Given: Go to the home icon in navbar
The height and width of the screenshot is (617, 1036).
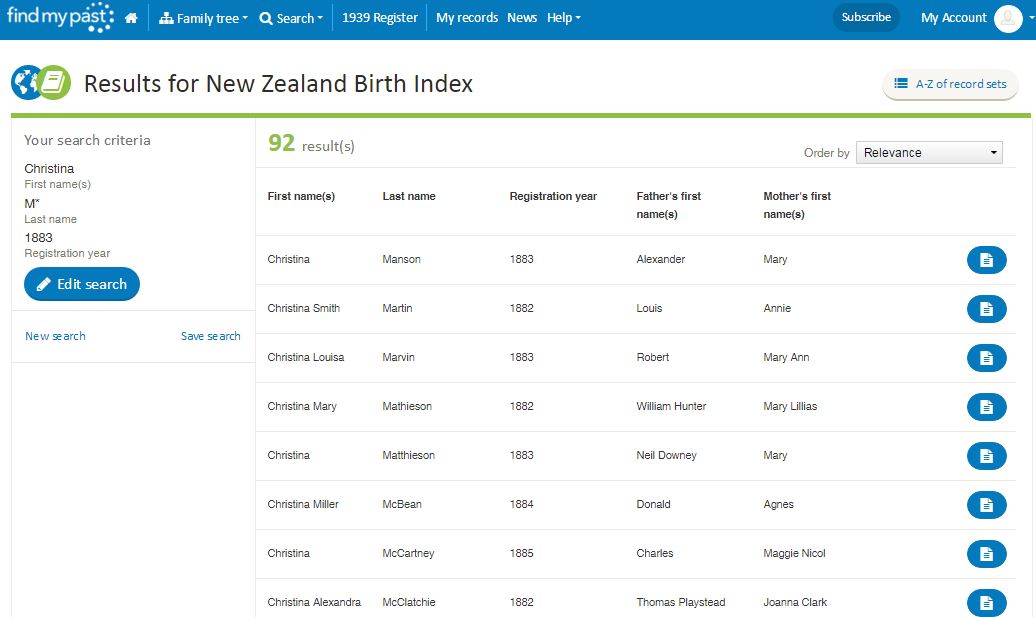Looking at the screenshot, I should (x=131, y=18).
